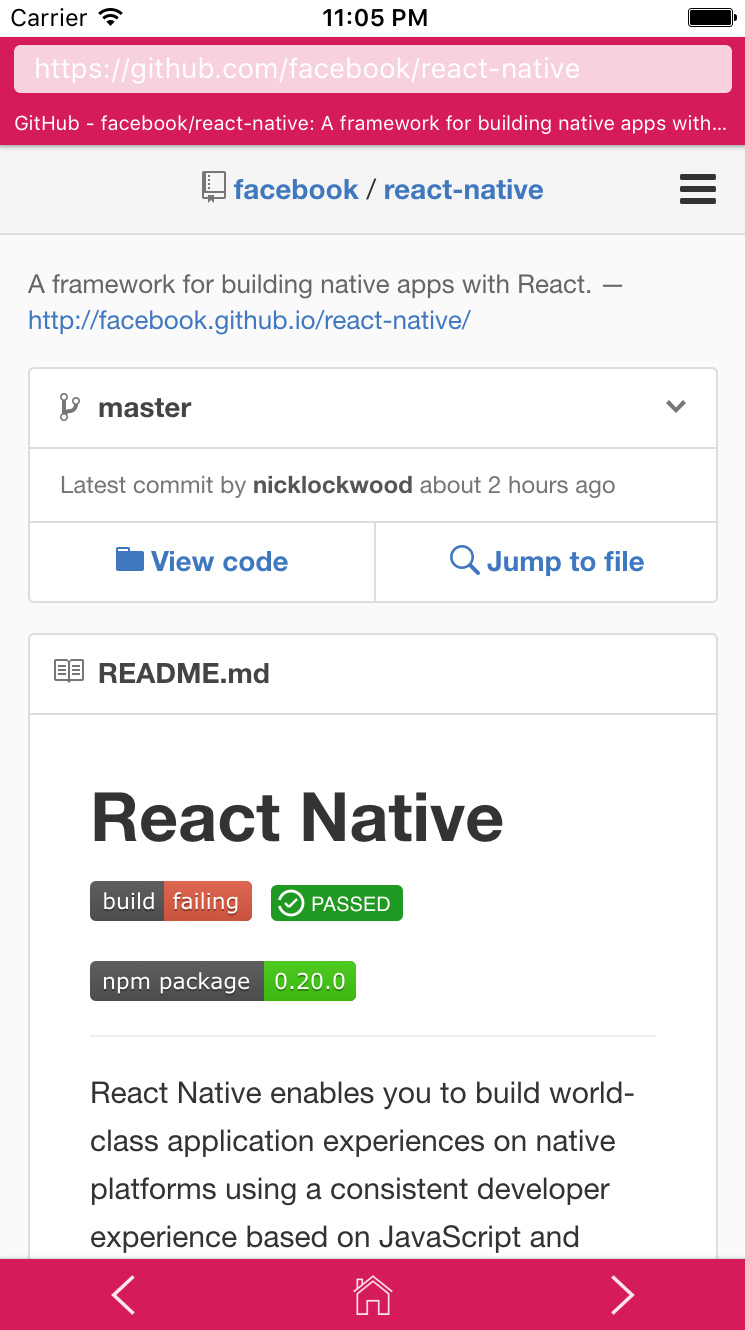Click the page title text under URL bar
This screenshot has width=745, height=1330.
370,123
